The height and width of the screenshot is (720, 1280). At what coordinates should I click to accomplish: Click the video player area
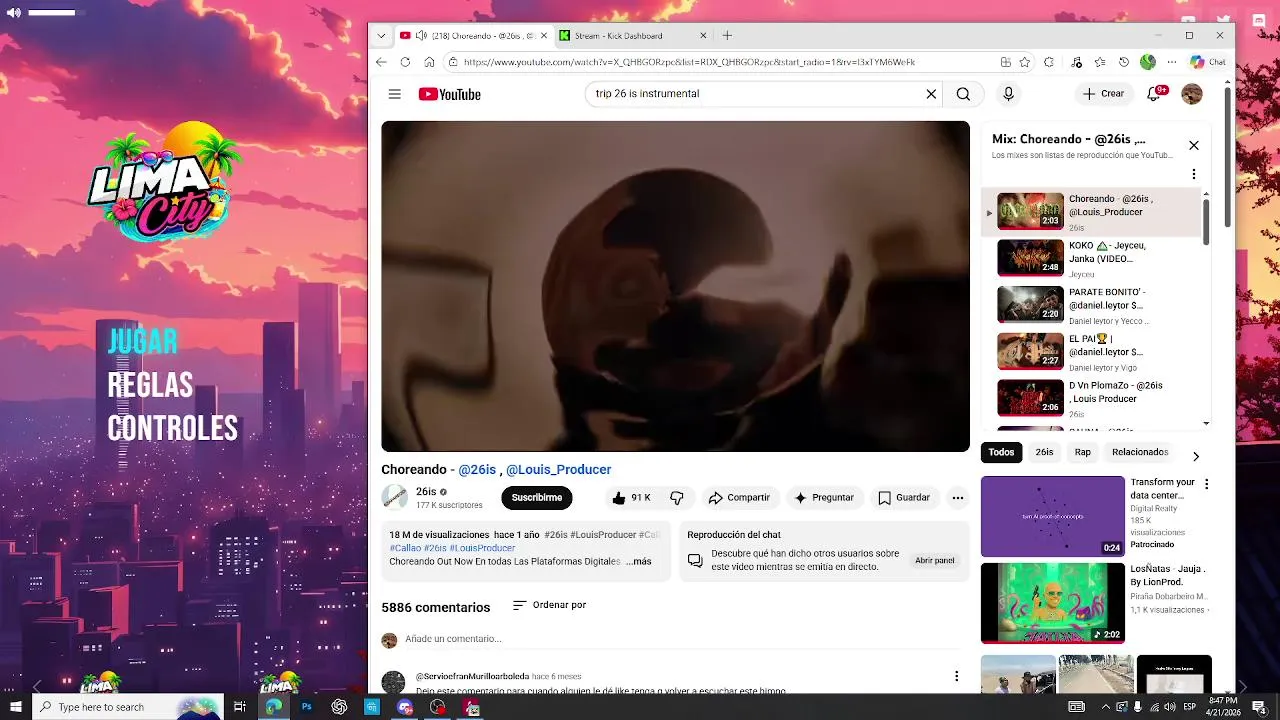pyautogui.click(x=675, y=286)
